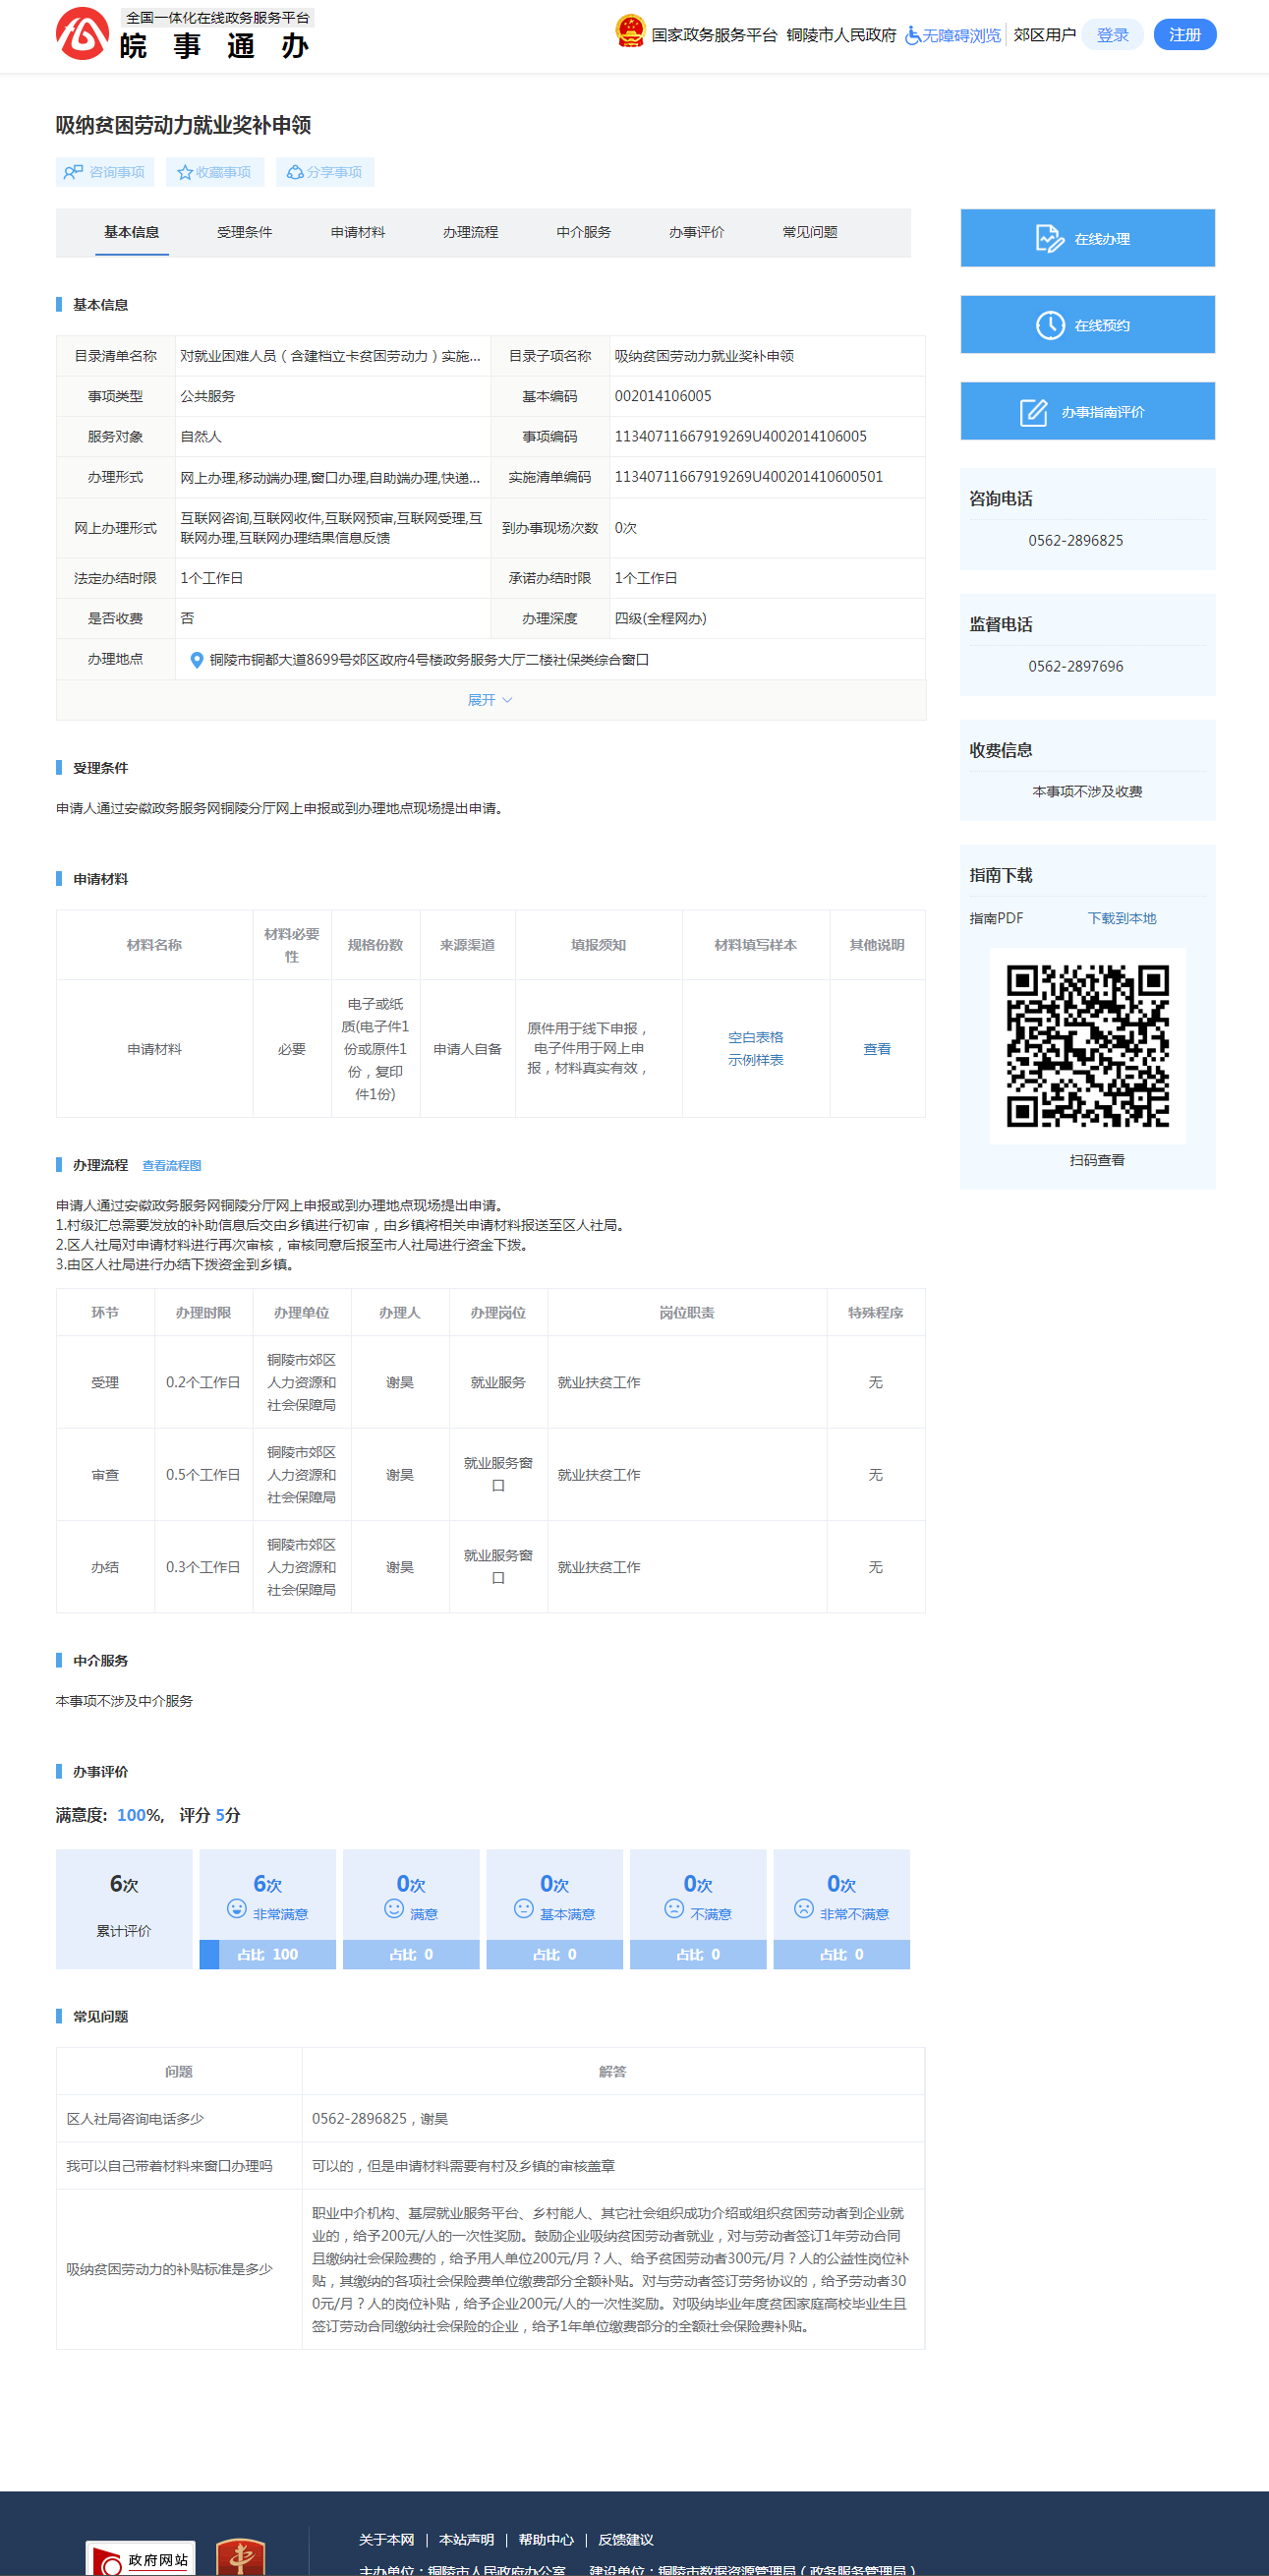Open the 申请材料 tab

tap(358, 232)
